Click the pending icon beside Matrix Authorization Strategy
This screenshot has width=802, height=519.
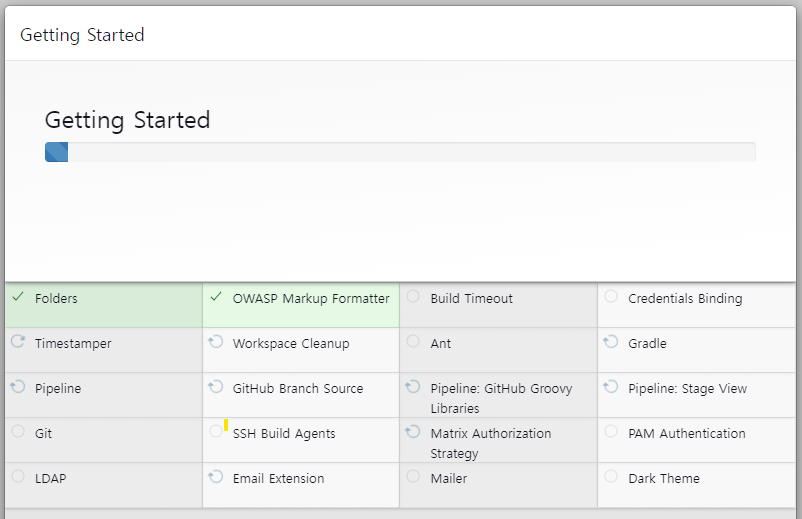[x=413, y=431]
